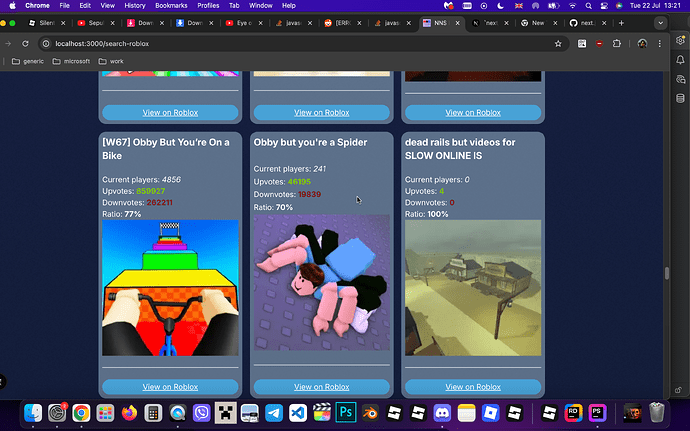
Task: Click upvotes value 46195
Action: [x=299, y=181]
